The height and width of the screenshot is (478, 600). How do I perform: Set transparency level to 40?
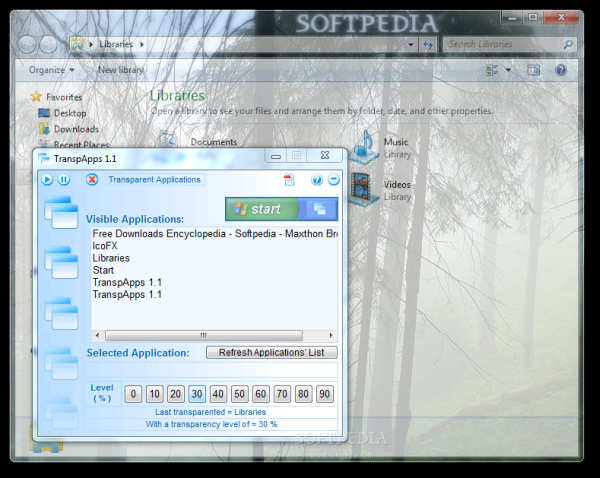click(218, 394)
